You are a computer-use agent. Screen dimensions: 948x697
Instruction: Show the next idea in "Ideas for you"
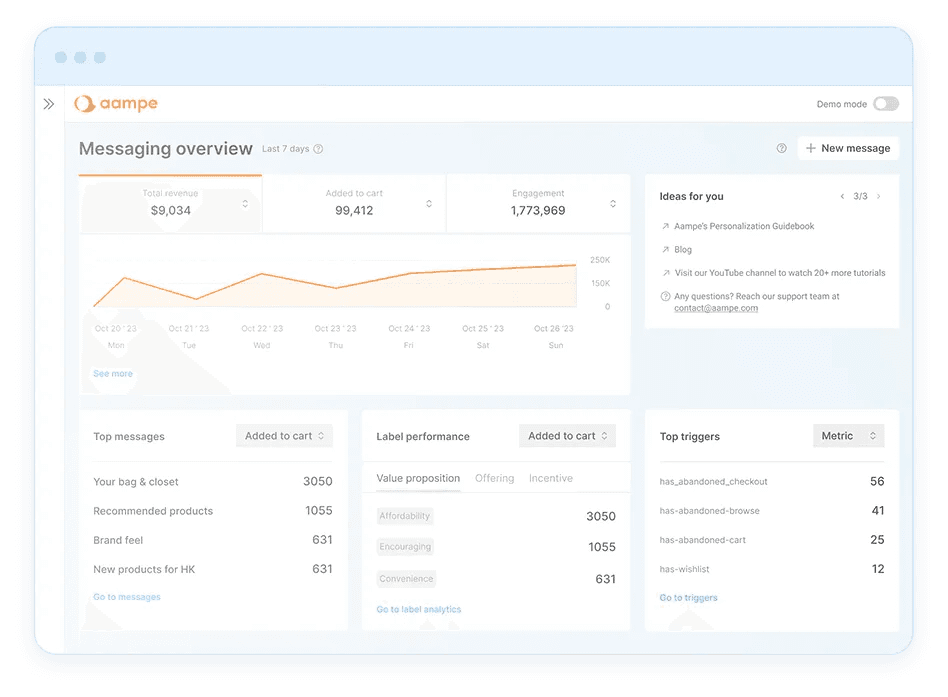point(879,196)
